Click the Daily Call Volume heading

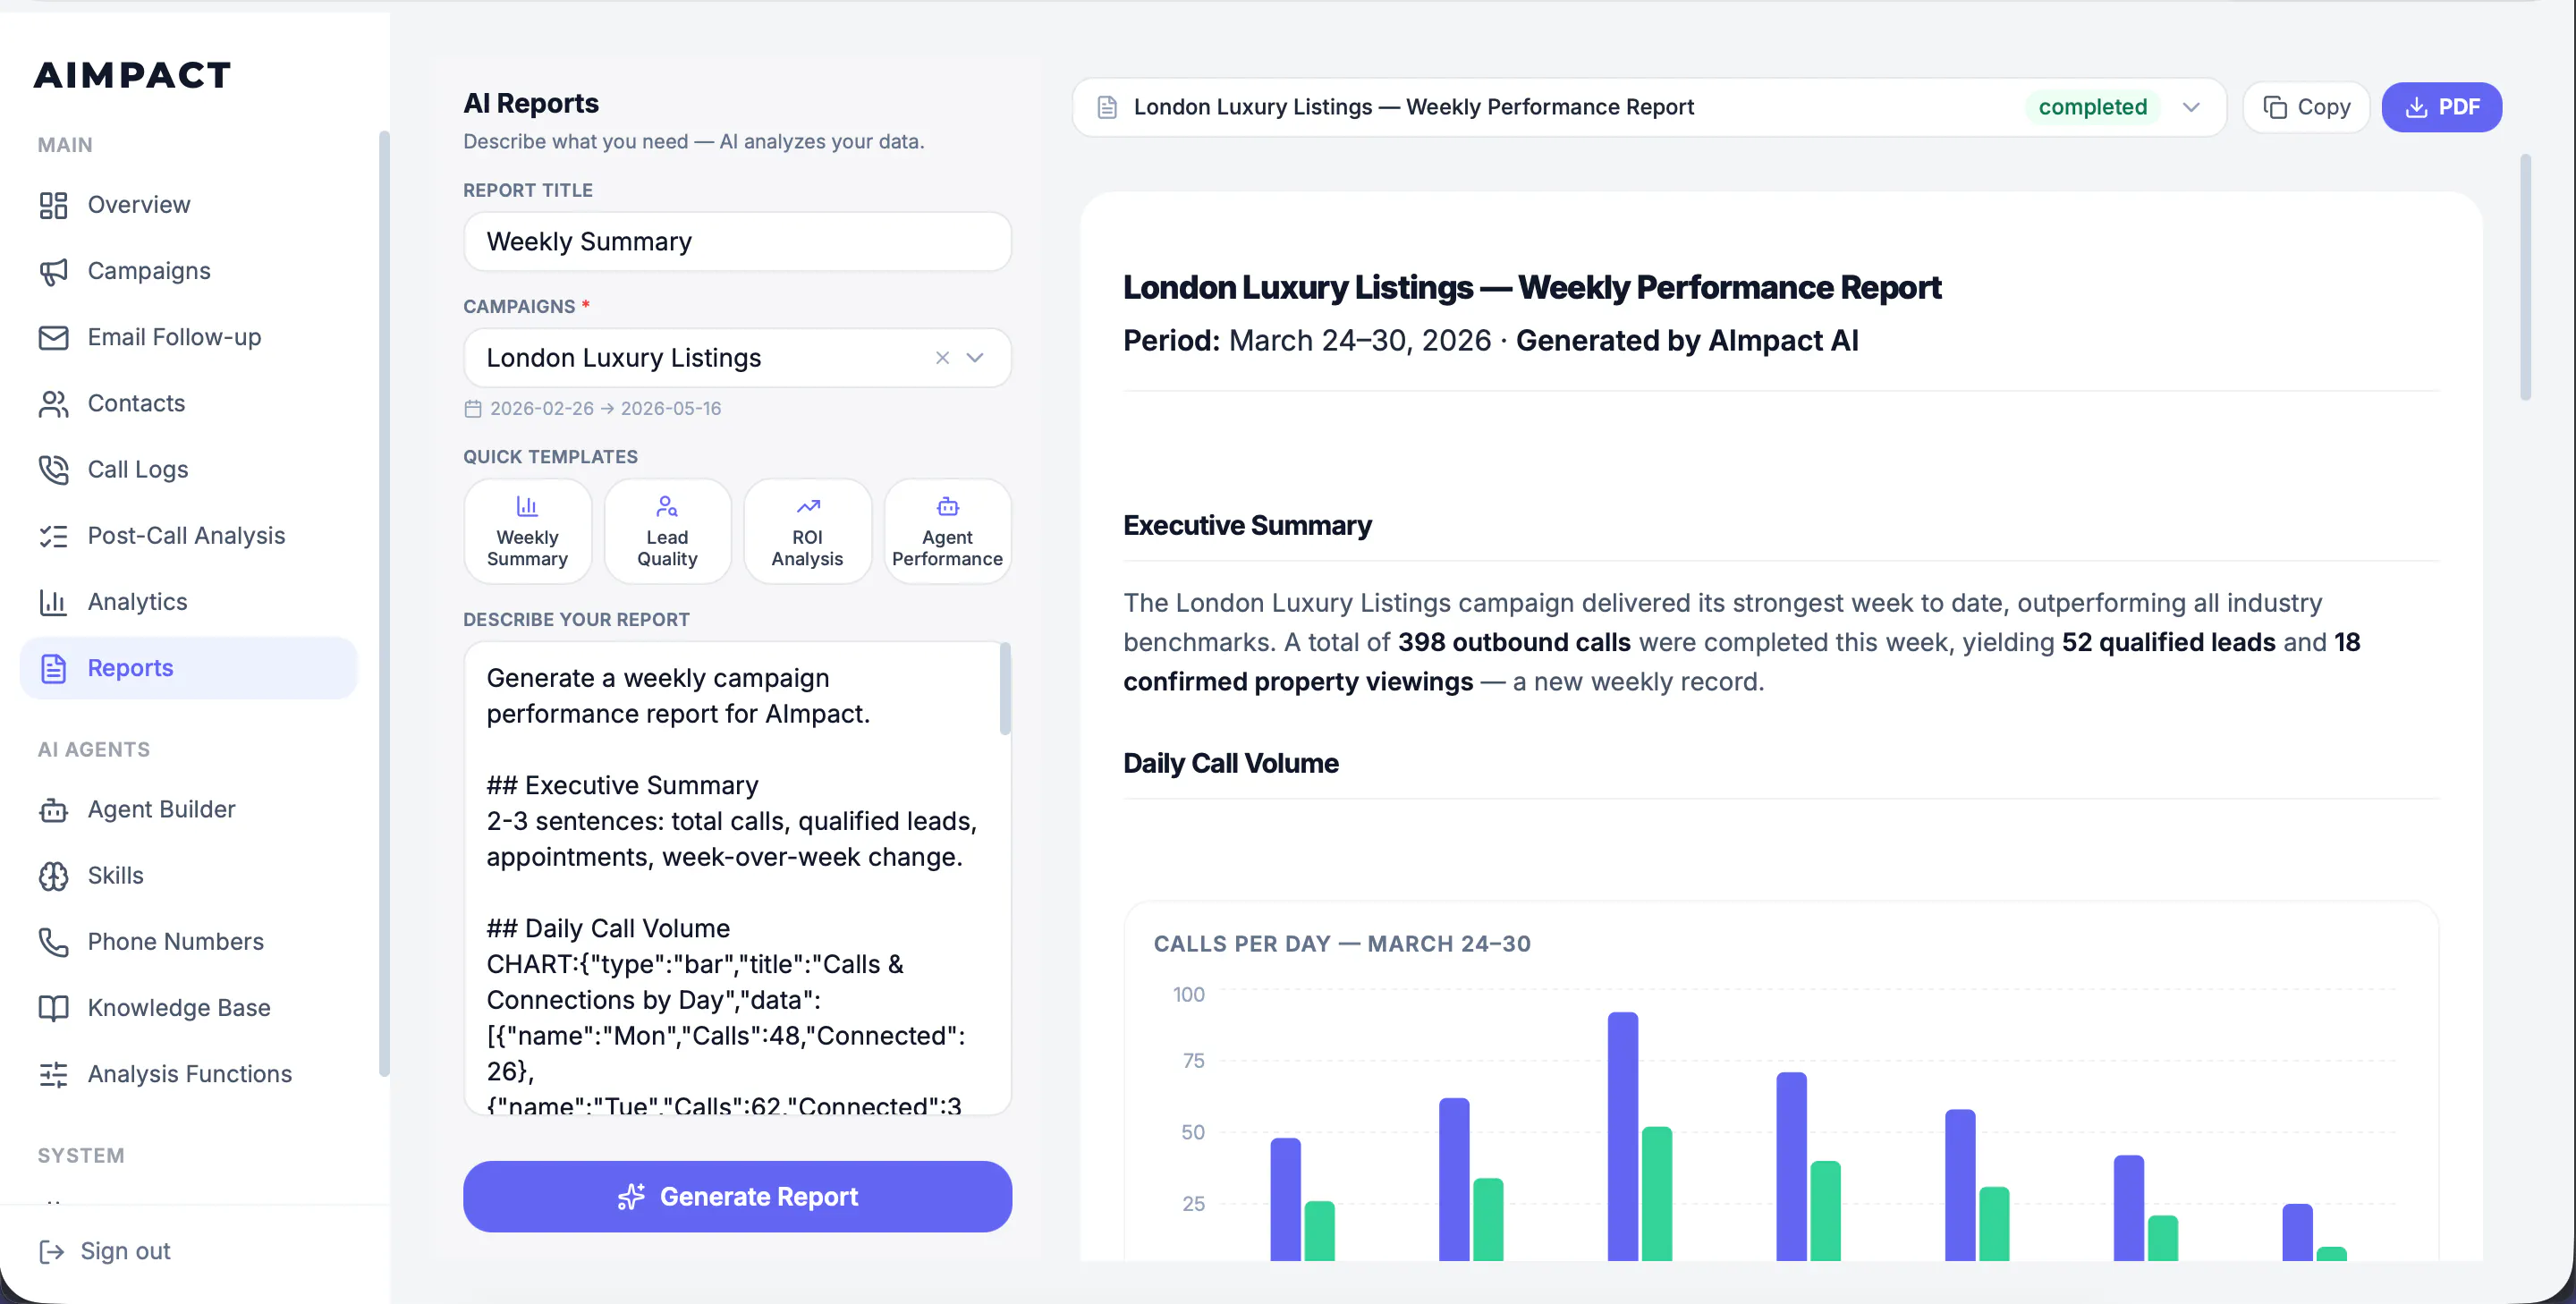[1230, 763]
